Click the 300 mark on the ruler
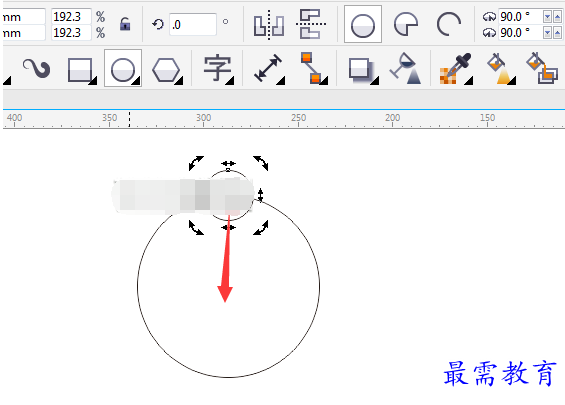Viewport: 565px width, 405px height. [204, 118]
